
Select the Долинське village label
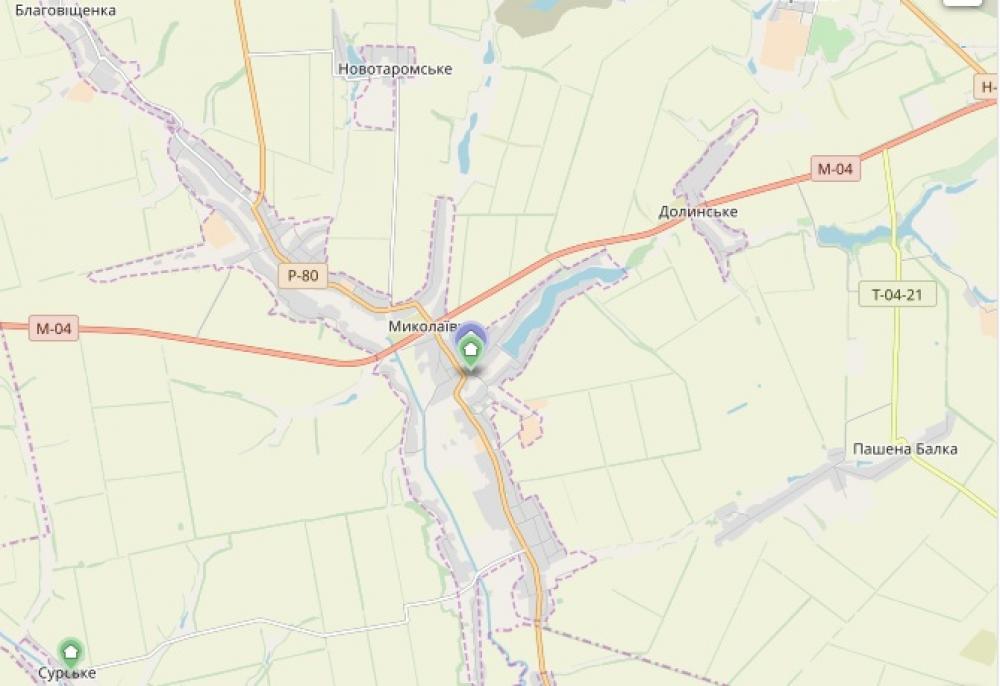pos(698,211)
